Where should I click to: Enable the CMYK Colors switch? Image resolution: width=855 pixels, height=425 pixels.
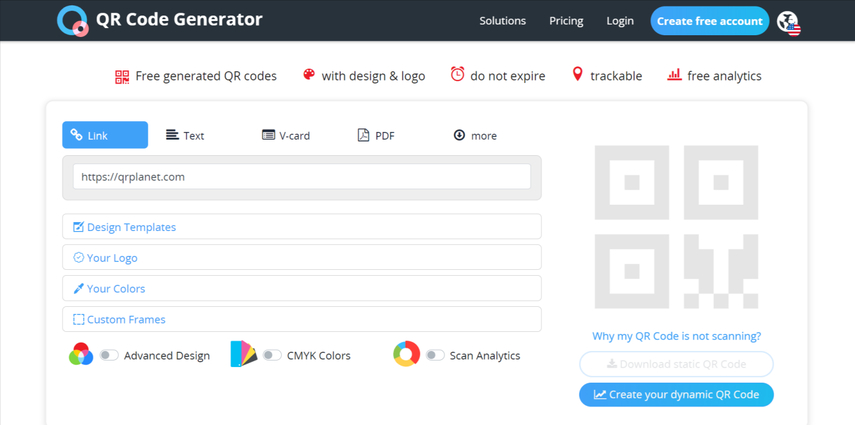[272, 355]
